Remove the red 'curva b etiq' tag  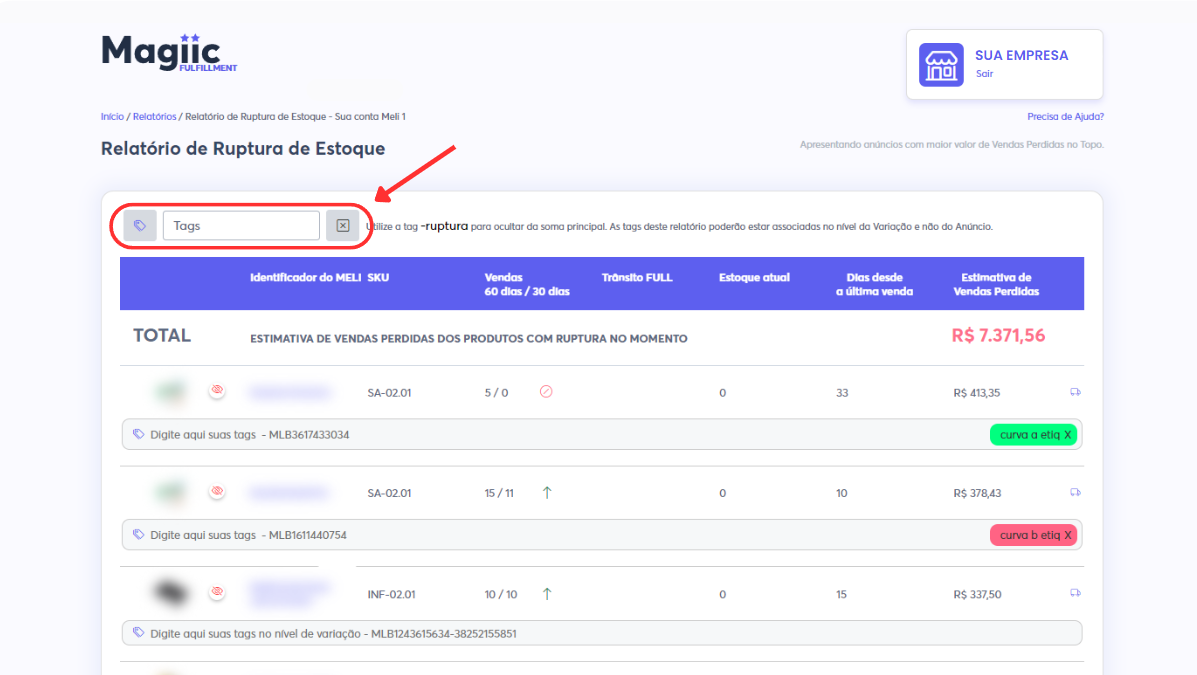[1067, 535]
